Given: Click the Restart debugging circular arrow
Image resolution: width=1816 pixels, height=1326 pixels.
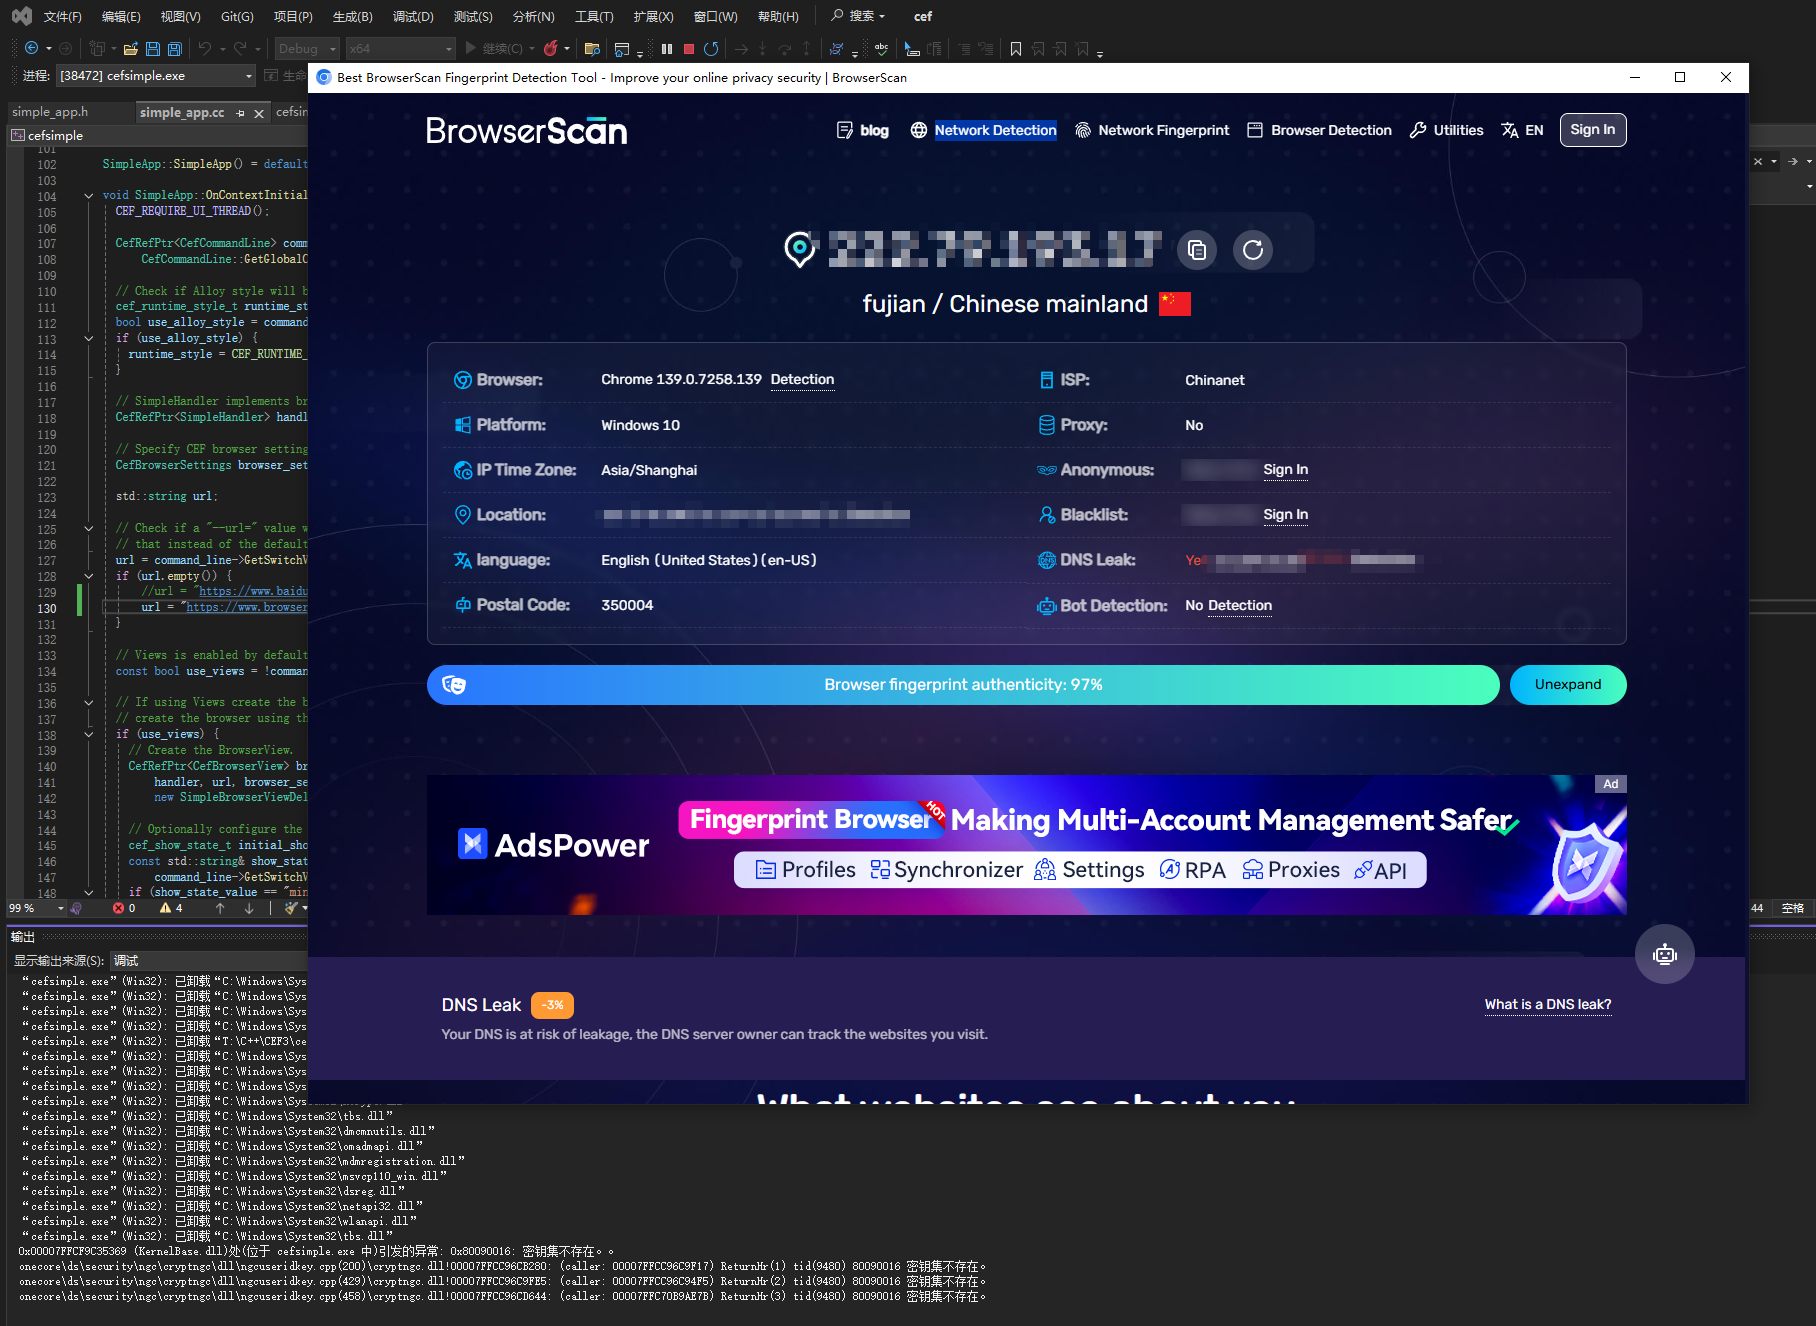Looking at the screenshot, I should click(x=711, y=48).
